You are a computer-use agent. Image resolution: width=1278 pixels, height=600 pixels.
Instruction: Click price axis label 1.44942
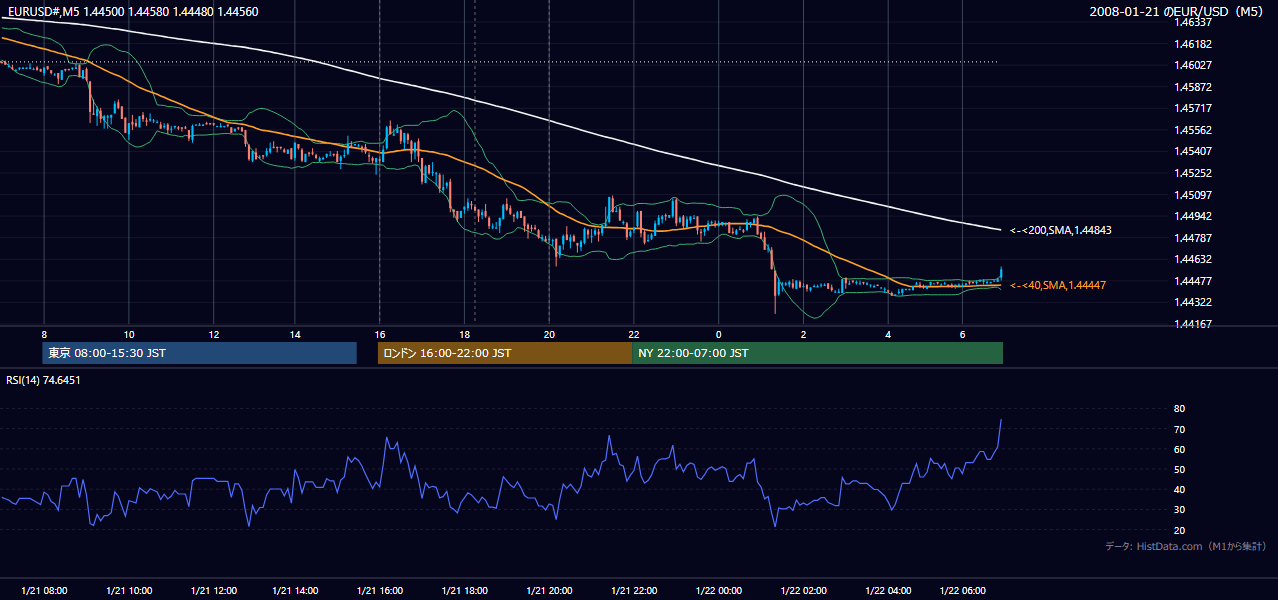point(1192,216)
